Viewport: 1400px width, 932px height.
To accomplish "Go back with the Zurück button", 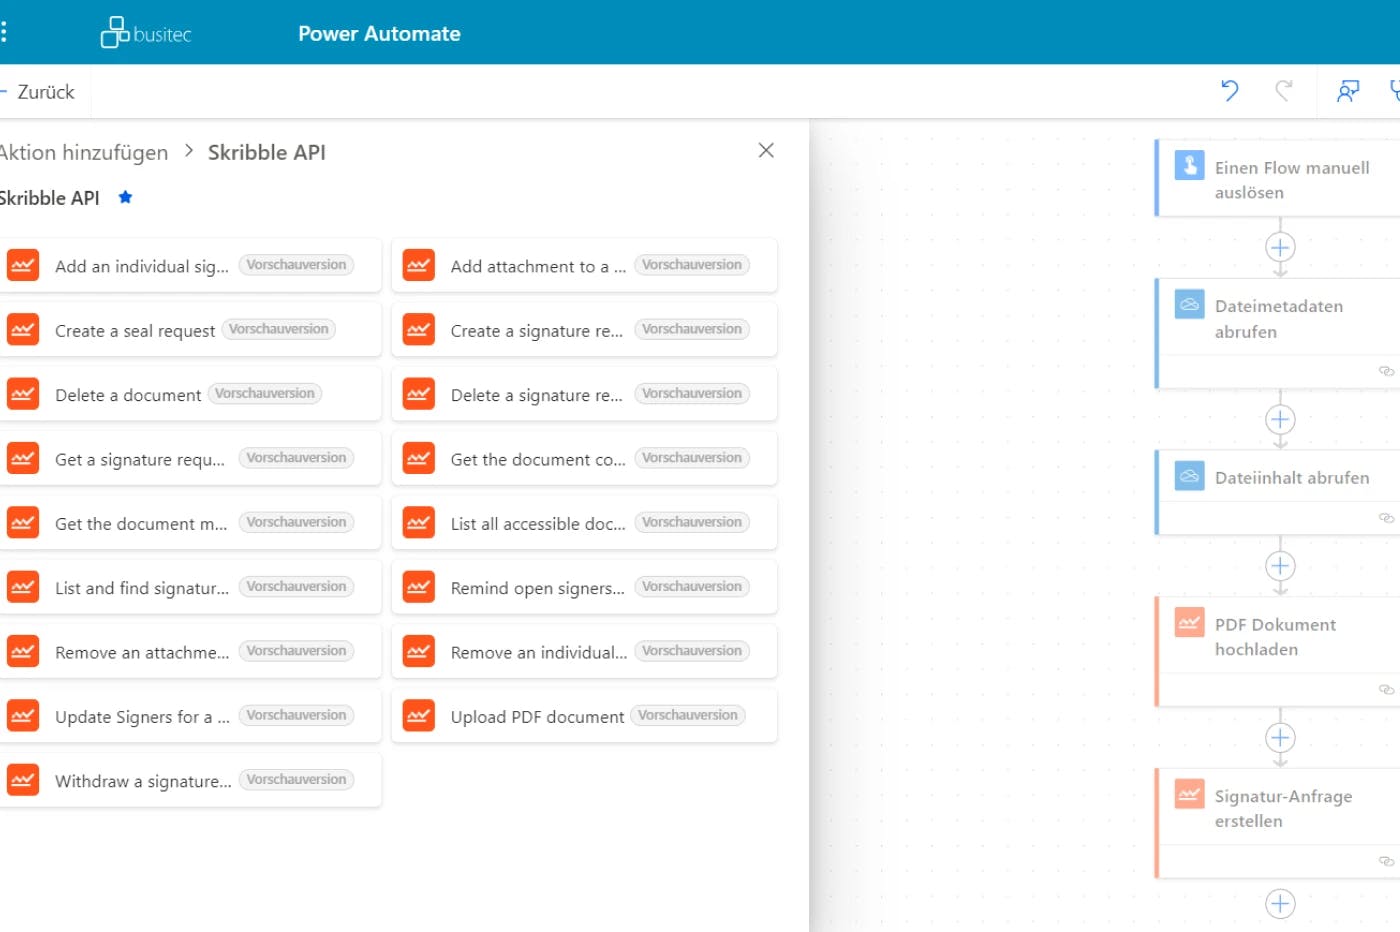I will pyautogui.click(x=38, y=92).
